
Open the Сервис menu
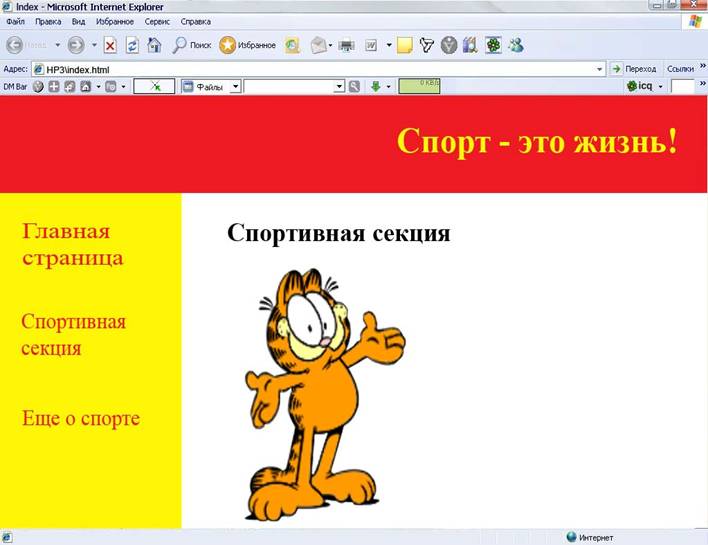click(x=157, y=21)
